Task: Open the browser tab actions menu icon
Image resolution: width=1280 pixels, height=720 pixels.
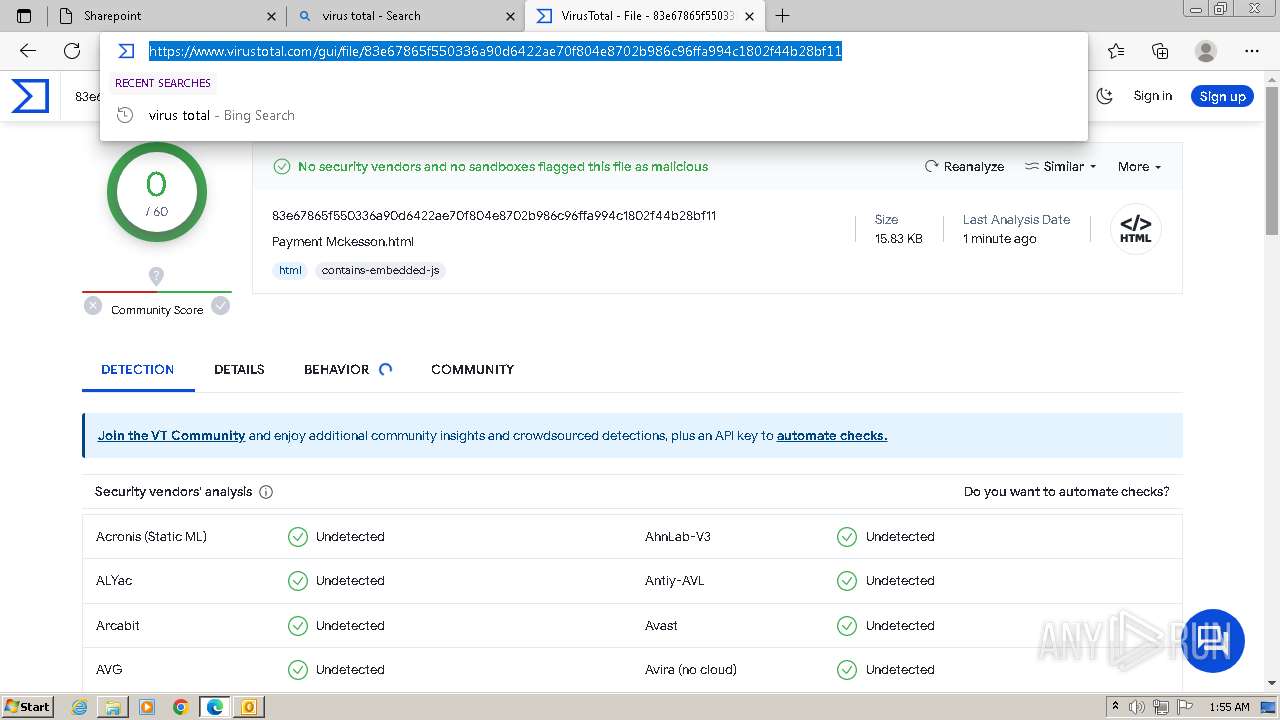Action: [x=24, y=16]
